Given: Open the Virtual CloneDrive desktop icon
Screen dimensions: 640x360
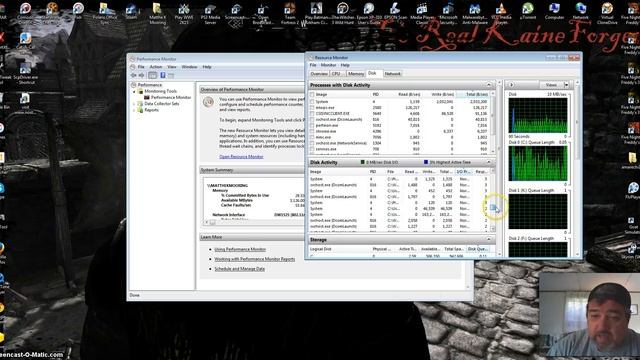Looking at the screenshot, I should coord(607,13).
